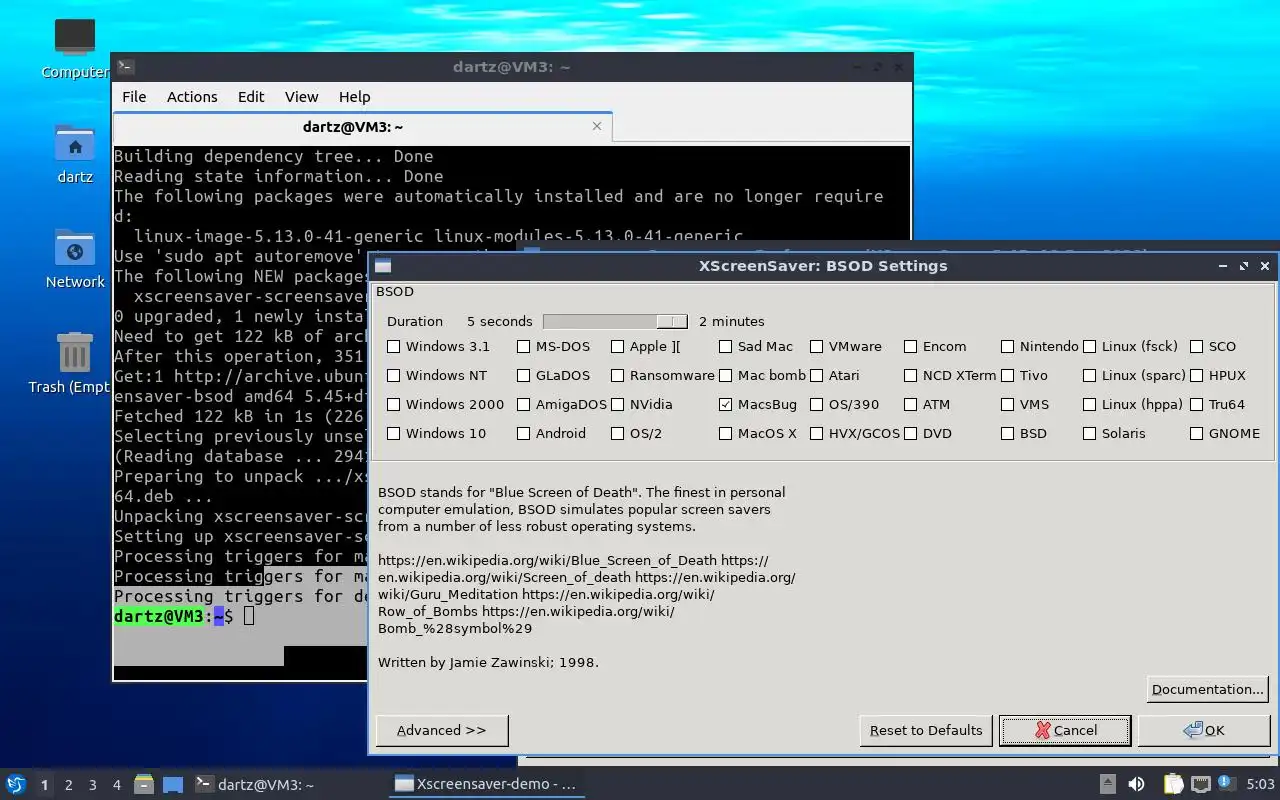The width and height of the screenshot is (1280, 800).
Task: Open the Computer desktop icon
Action: click(x=75, y=38)
